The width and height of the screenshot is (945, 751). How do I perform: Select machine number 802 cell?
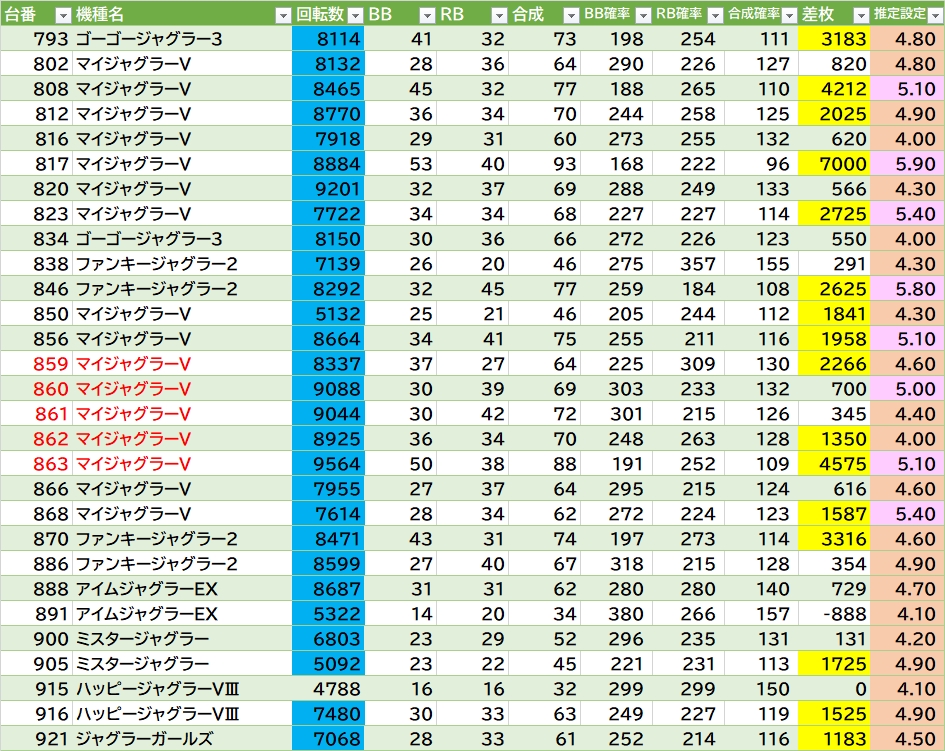36,64
